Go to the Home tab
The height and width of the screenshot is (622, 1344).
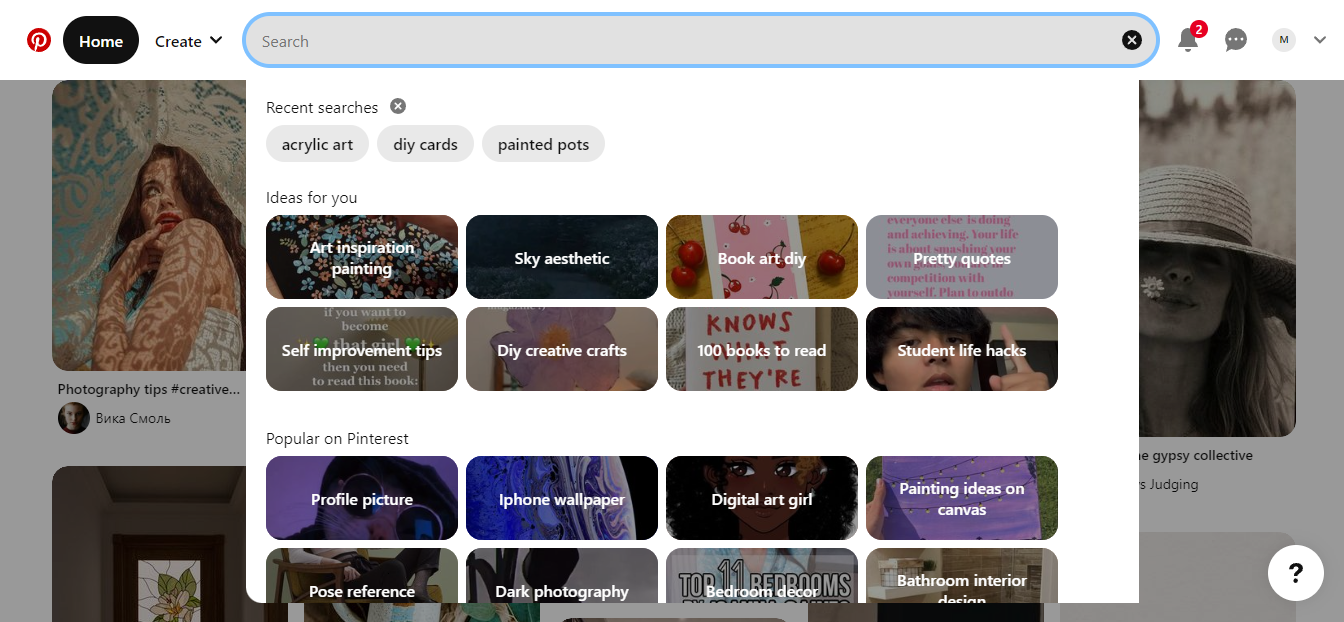[101, 41]
